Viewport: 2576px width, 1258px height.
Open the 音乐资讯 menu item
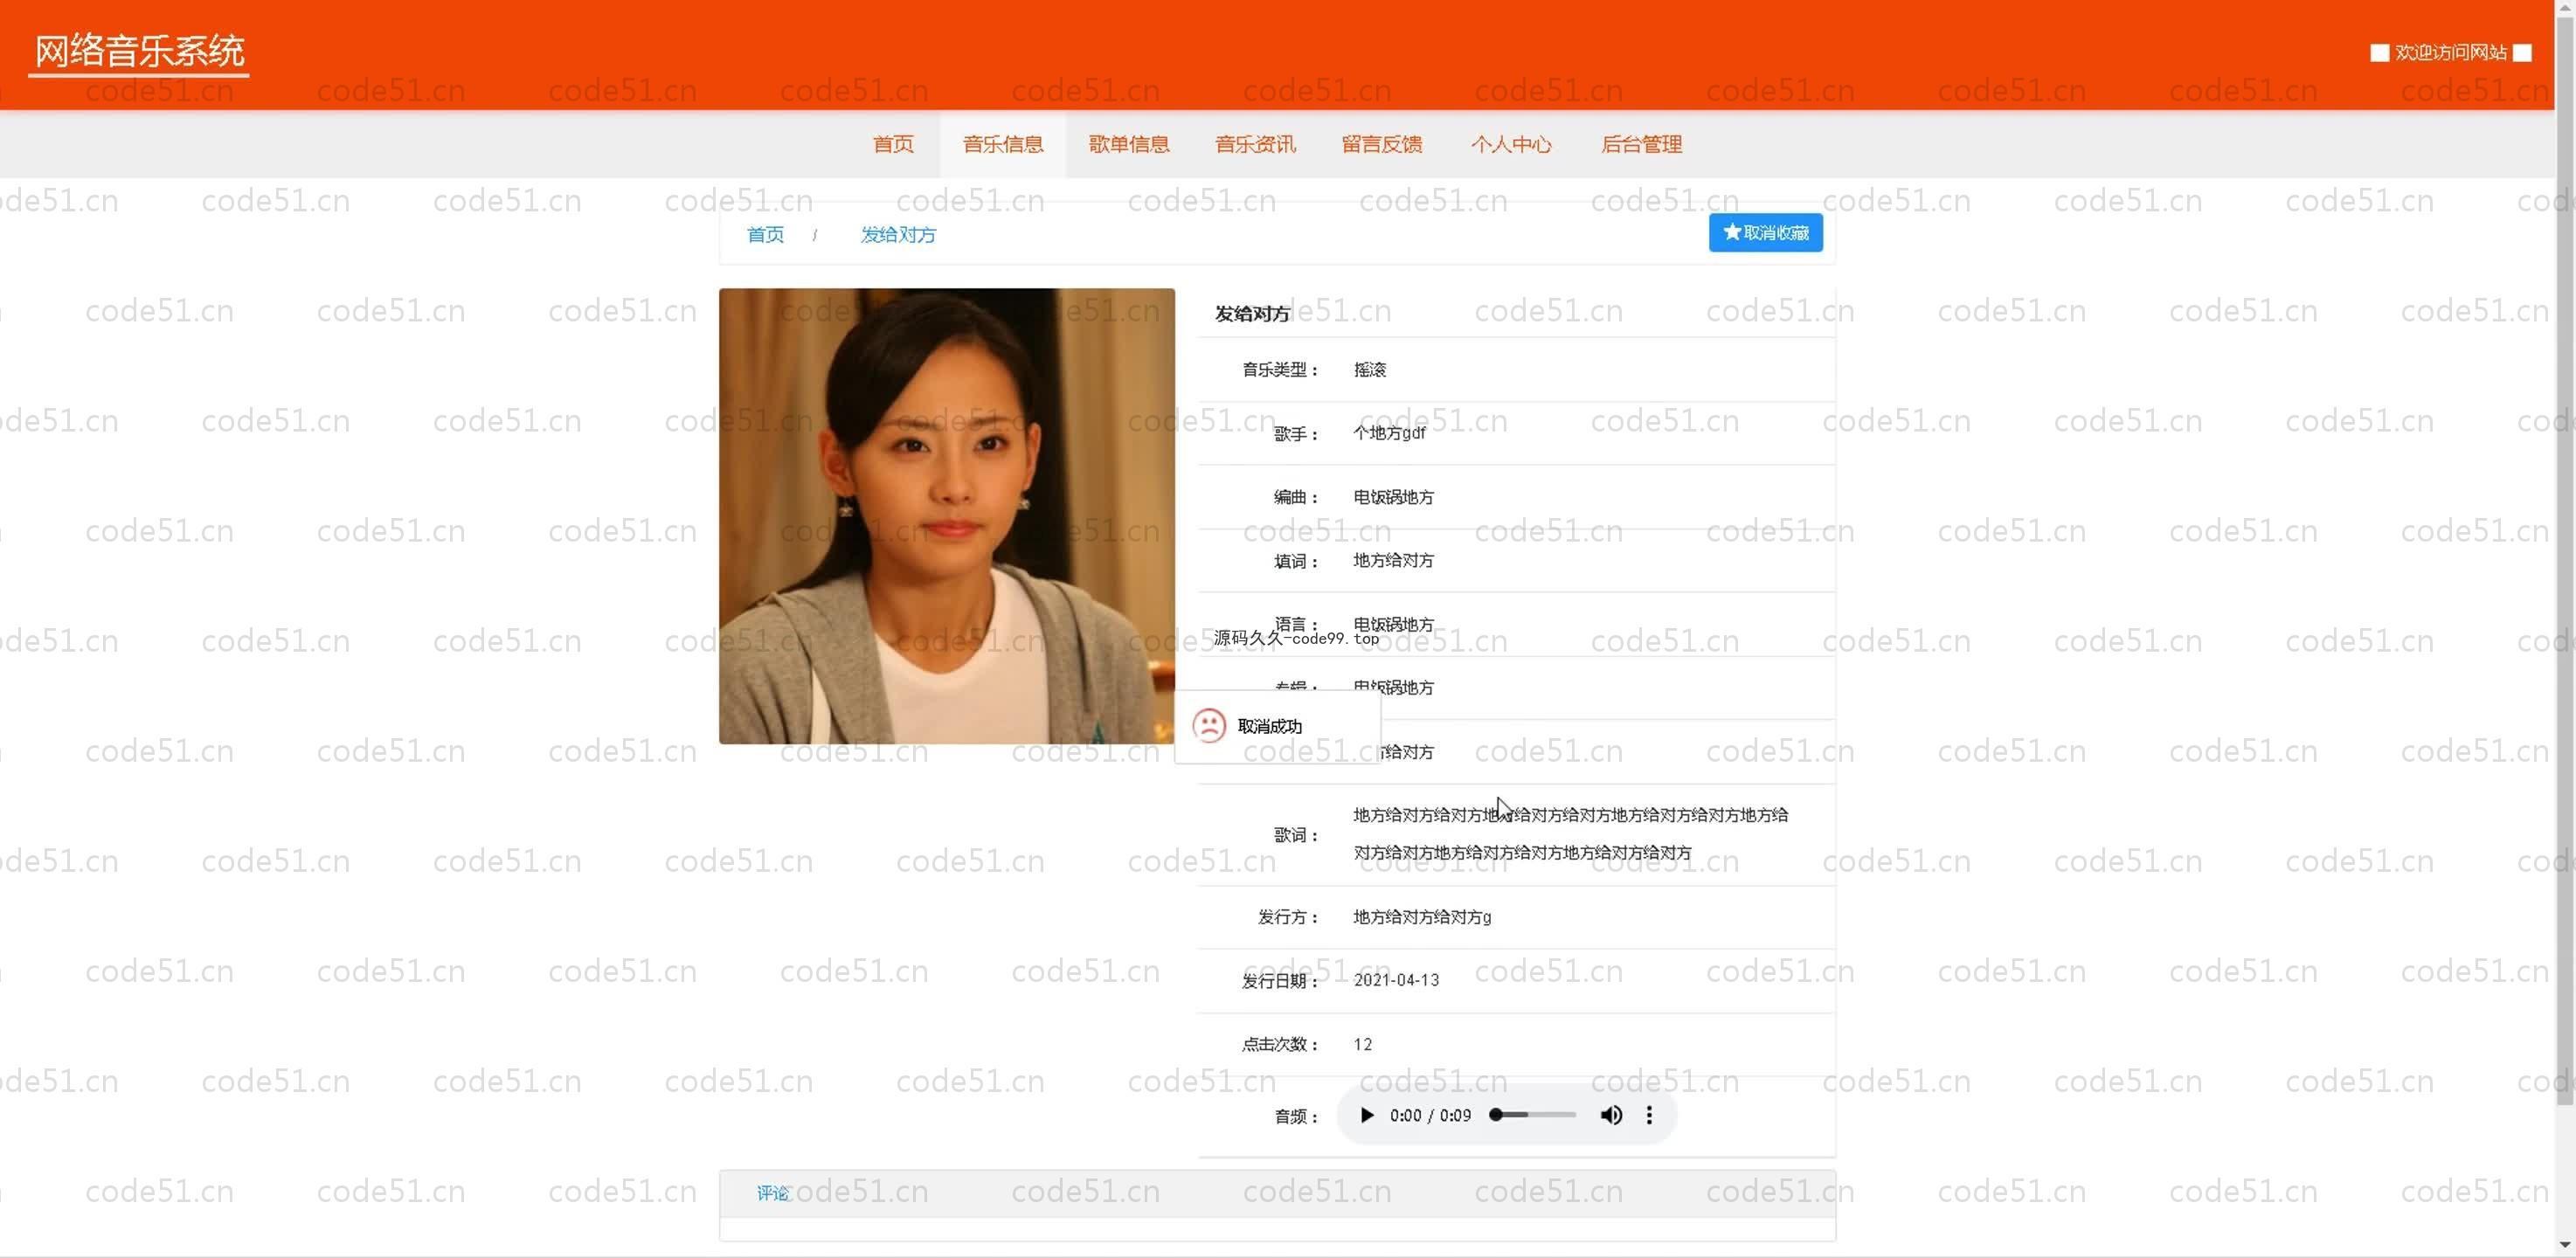point(1255,144)
